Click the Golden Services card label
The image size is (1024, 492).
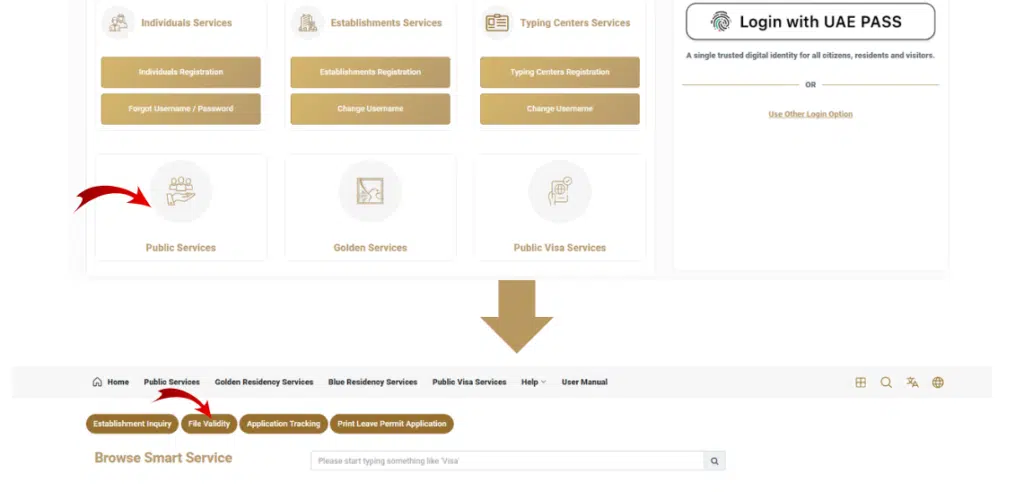[x=370, y=248]
